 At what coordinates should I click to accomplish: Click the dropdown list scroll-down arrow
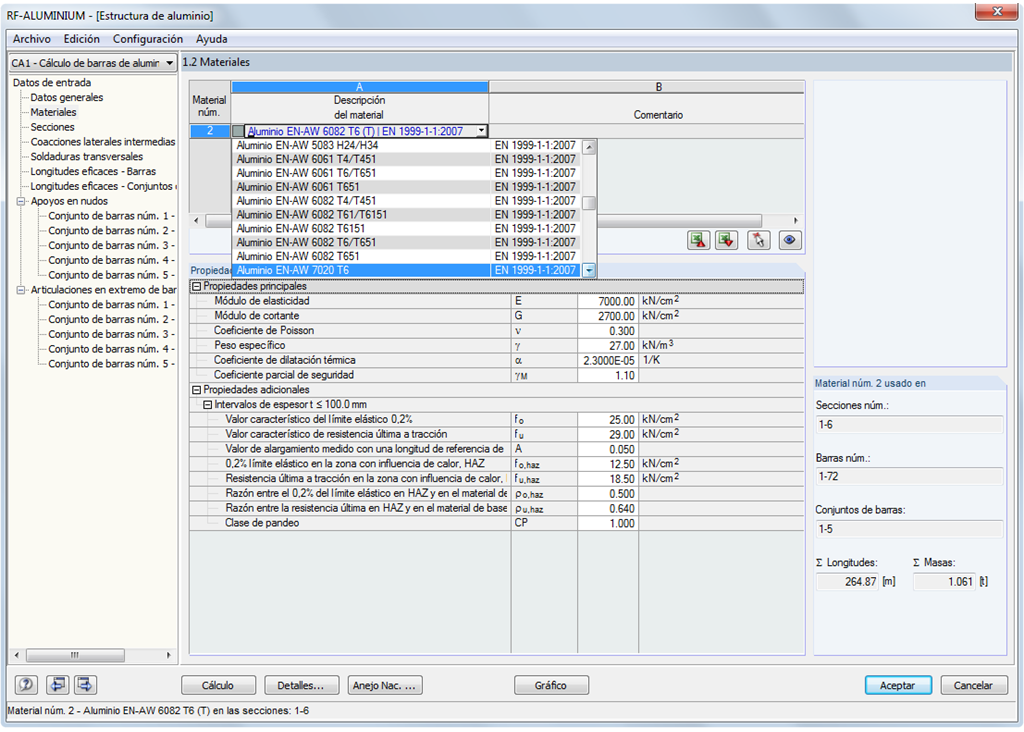589,270
